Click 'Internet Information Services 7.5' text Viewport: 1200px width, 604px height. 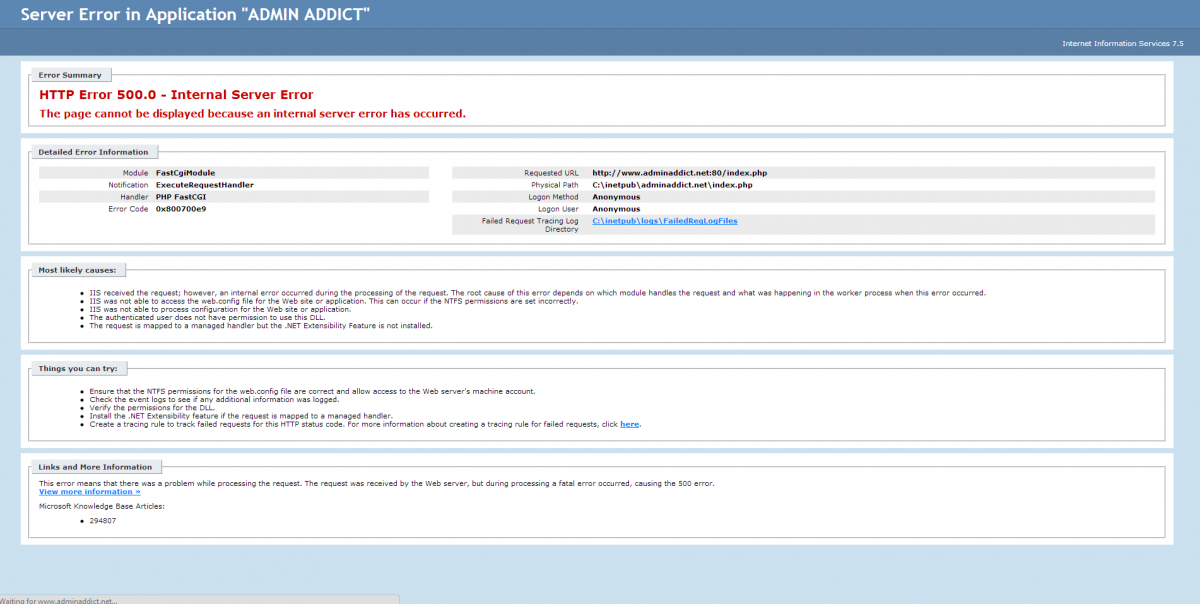pos(1122,44)
